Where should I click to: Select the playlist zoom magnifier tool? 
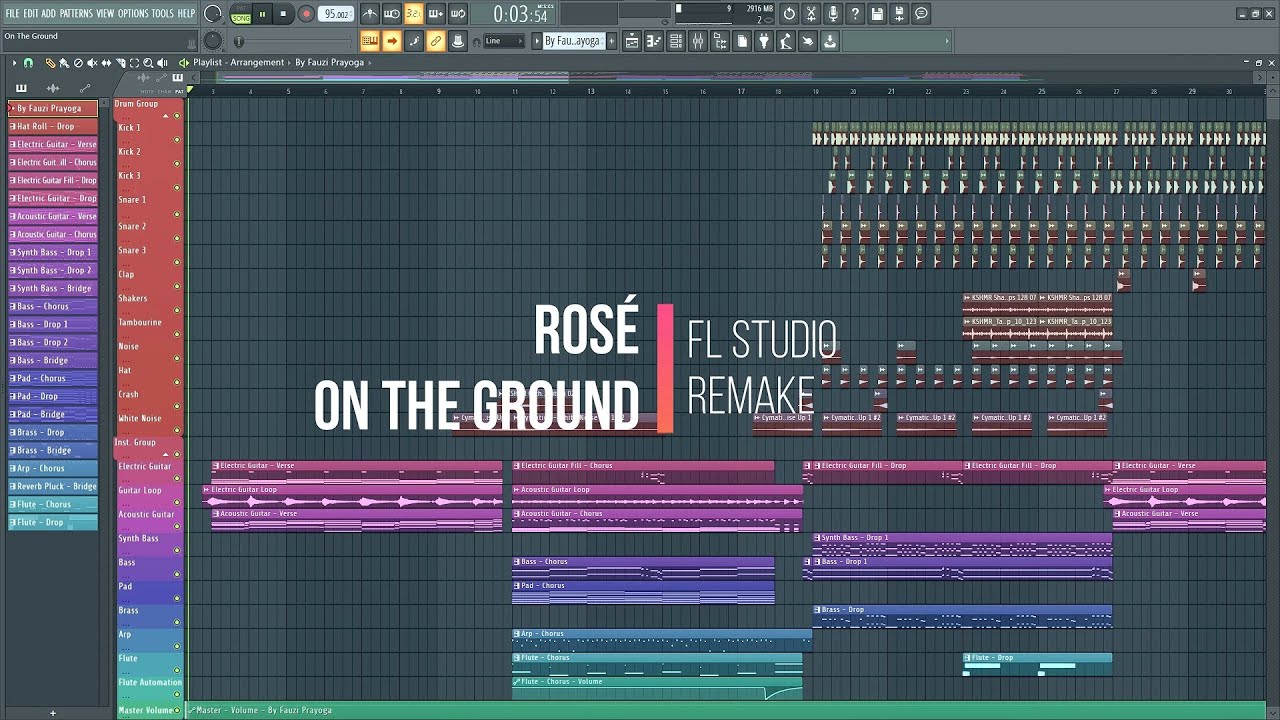click(148, 63)
